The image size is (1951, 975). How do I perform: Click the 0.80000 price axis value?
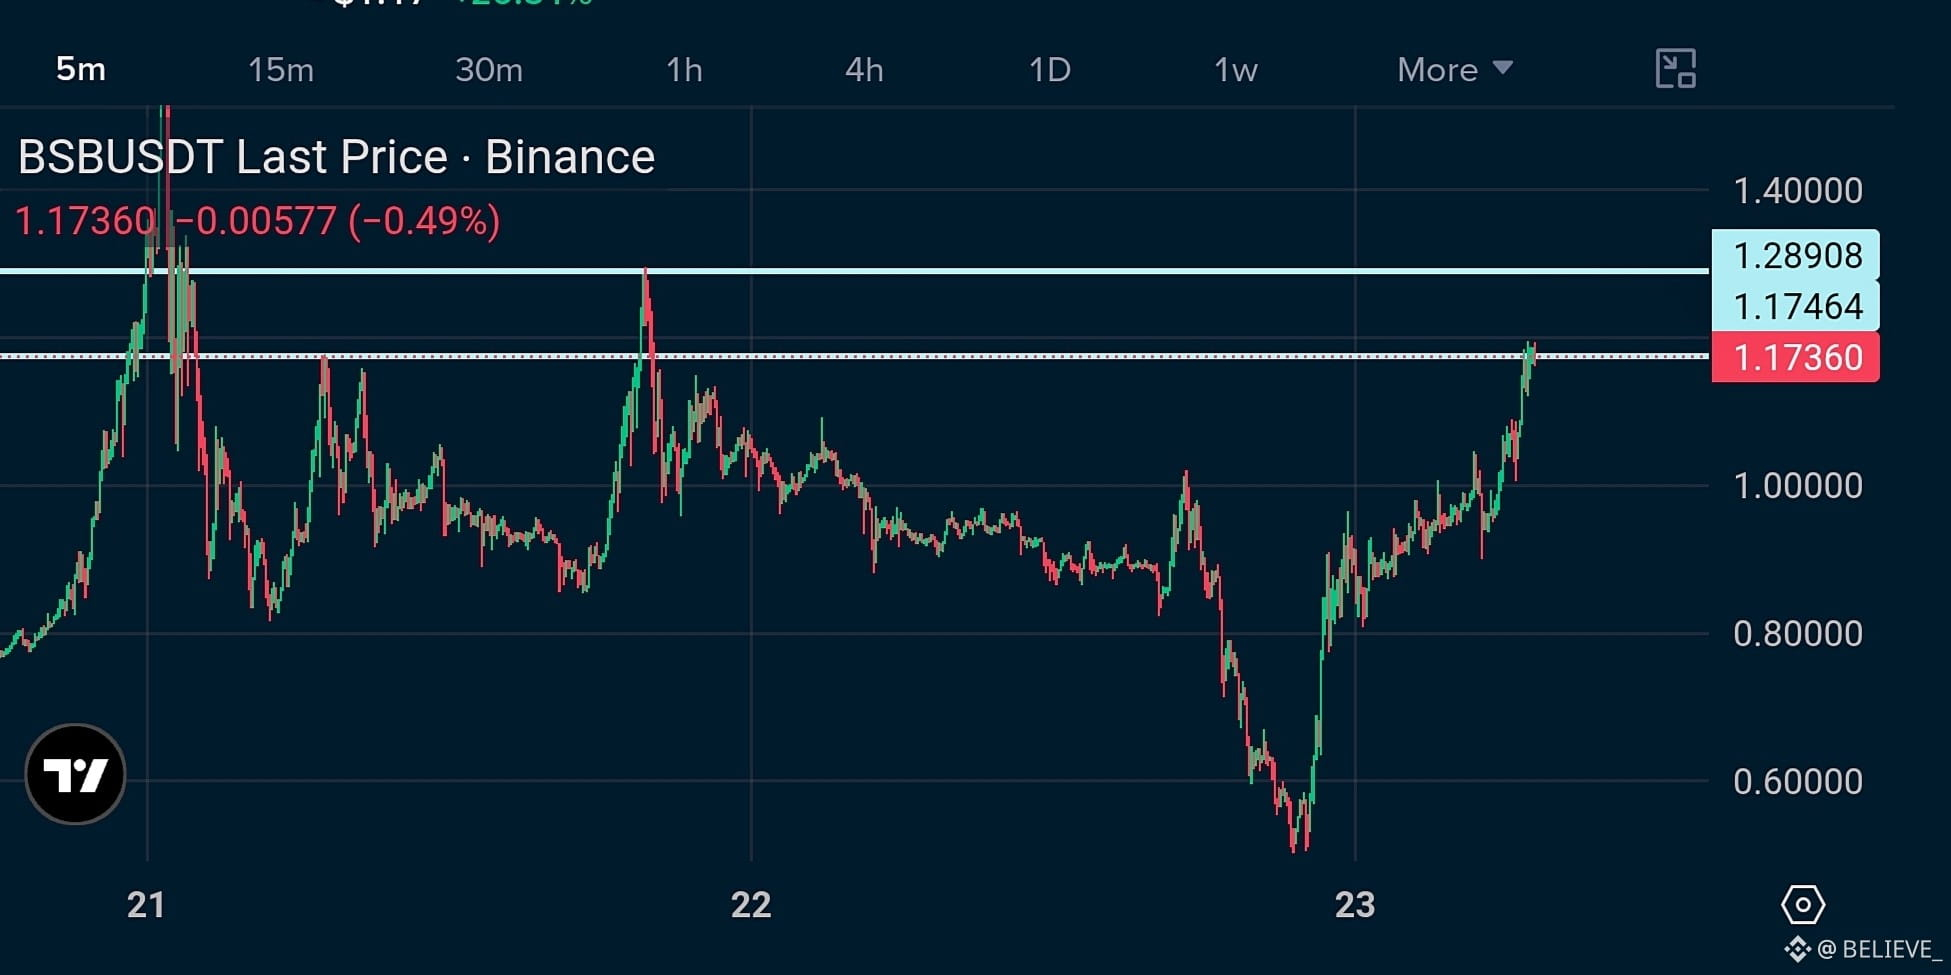pyautogui.click(x=1798, y=633)
